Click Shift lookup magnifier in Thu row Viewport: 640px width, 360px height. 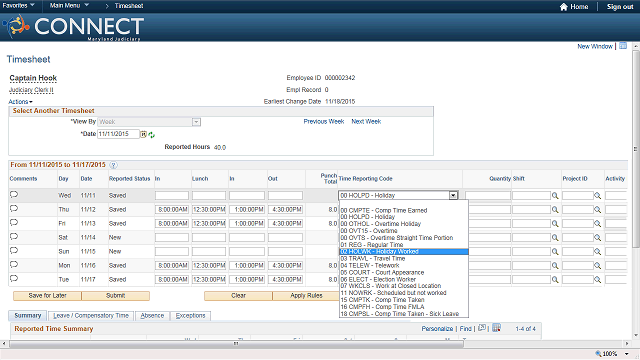point(555,210)
